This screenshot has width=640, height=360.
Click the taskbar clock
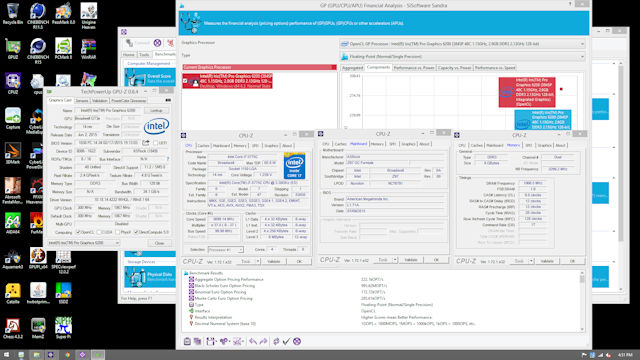tap(626, 355)
